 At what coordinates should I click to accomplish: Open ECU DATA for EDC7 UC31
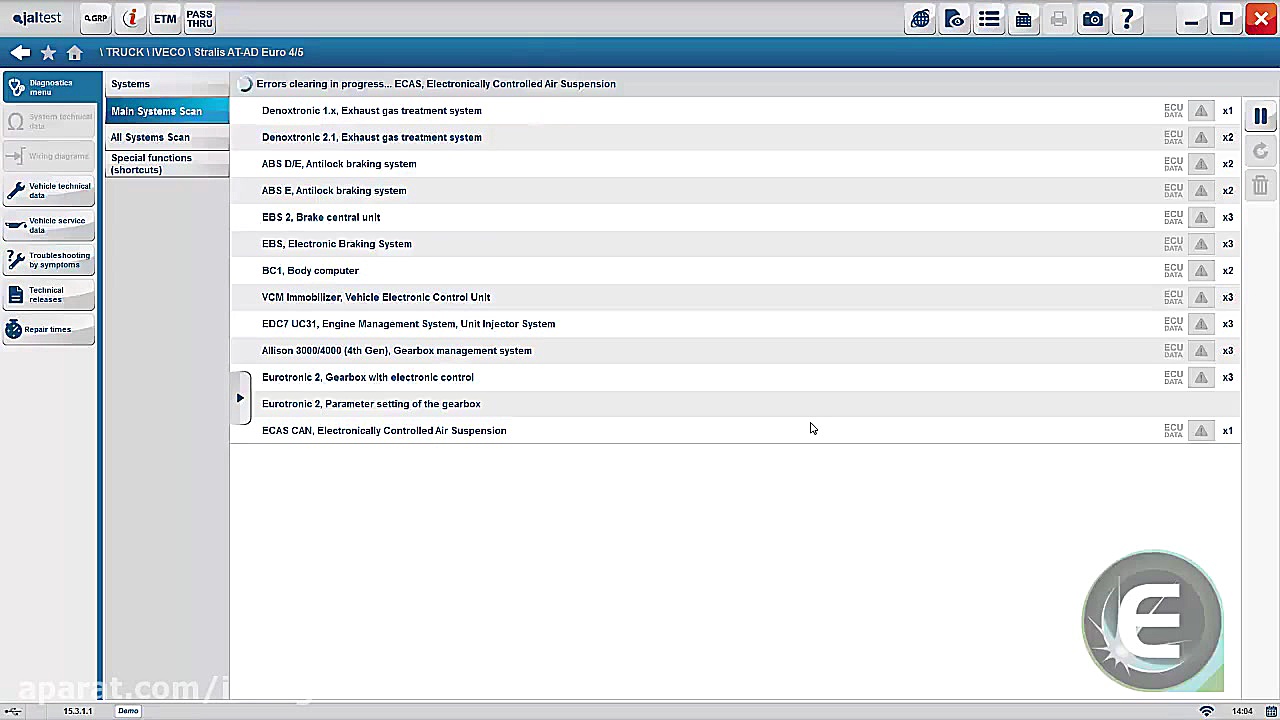[1173, 324]
